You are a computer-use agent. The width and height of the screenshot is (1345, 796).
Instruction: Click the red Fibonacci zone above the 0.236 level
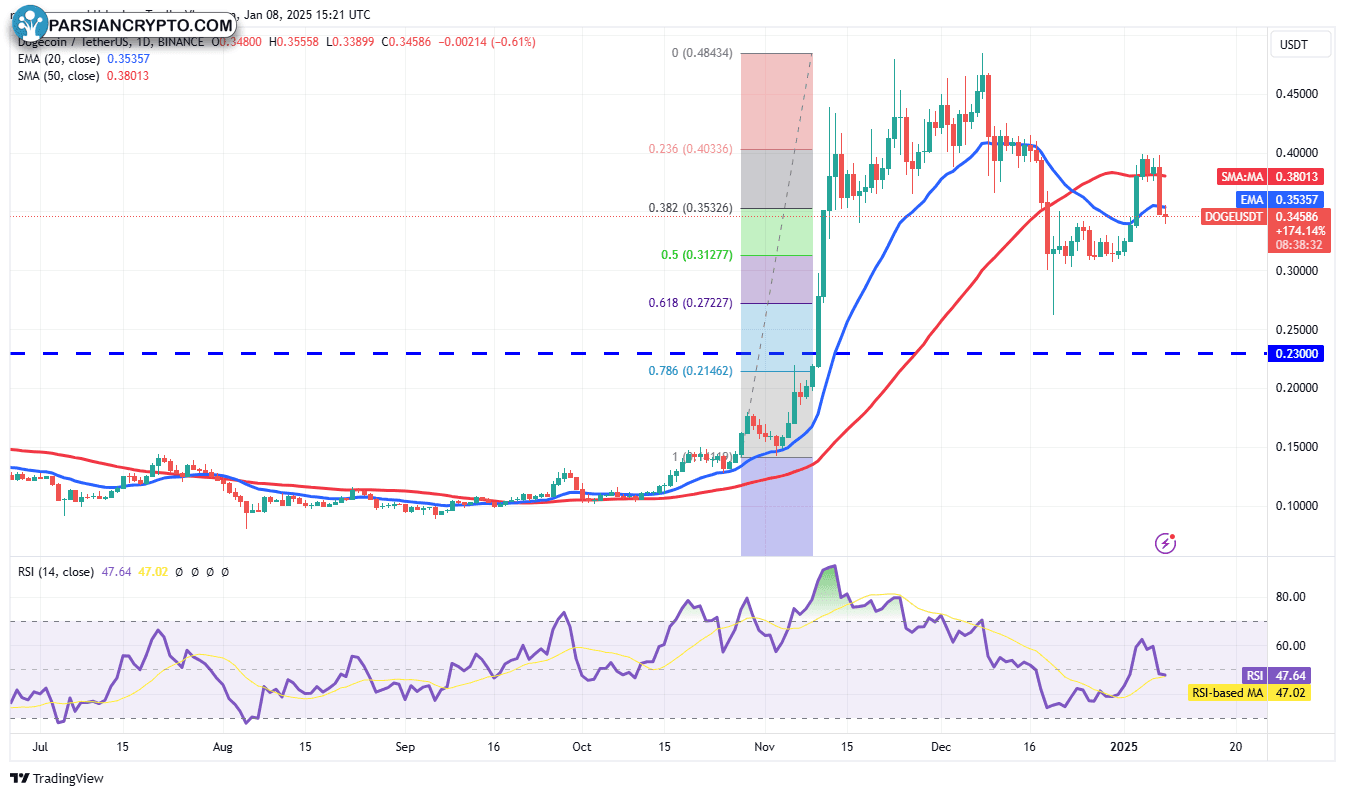click(776, 101)
